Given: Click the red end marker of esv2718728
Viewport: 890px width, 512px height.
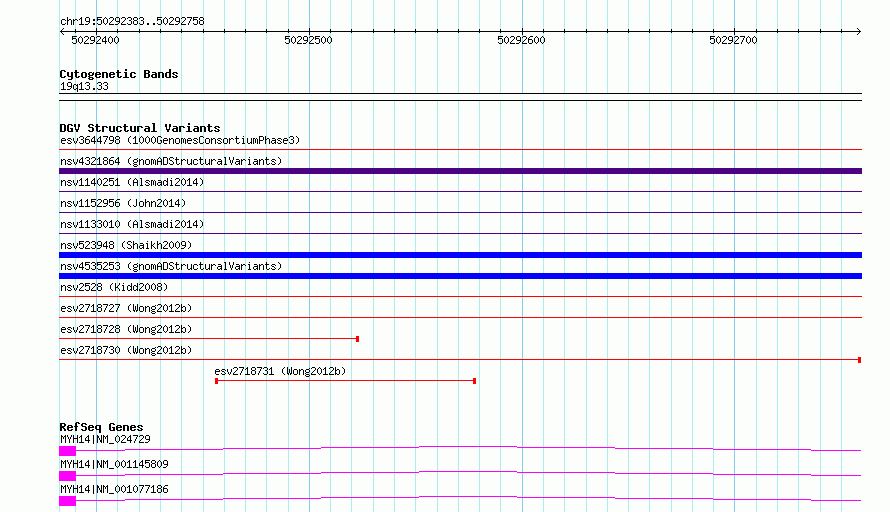Looking at the screenshot, I should (x=357, y=339).
